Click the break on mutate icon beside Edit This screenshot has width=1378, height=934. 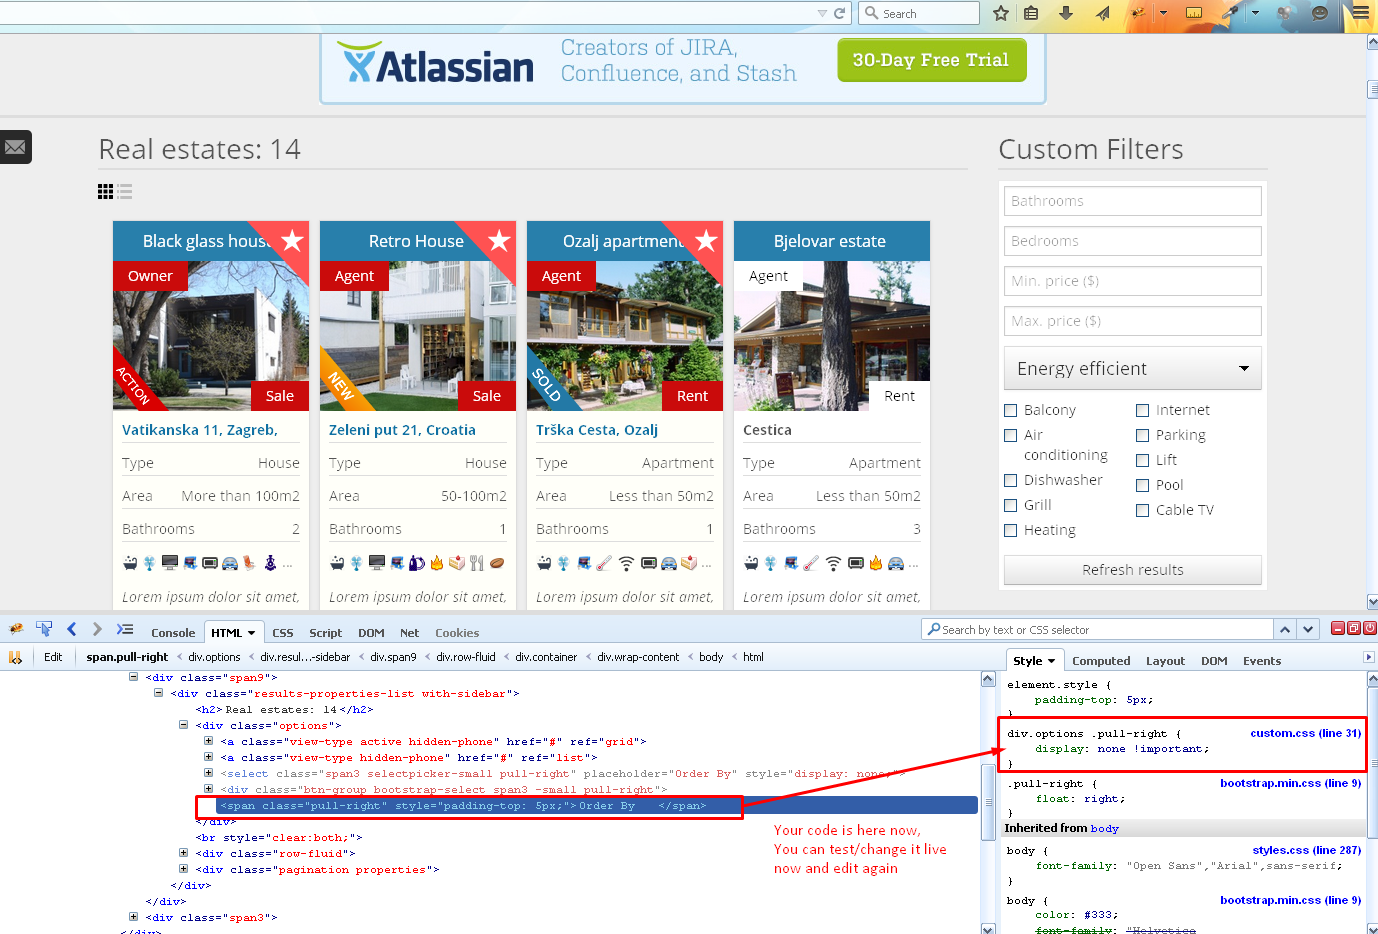[15, 657]
